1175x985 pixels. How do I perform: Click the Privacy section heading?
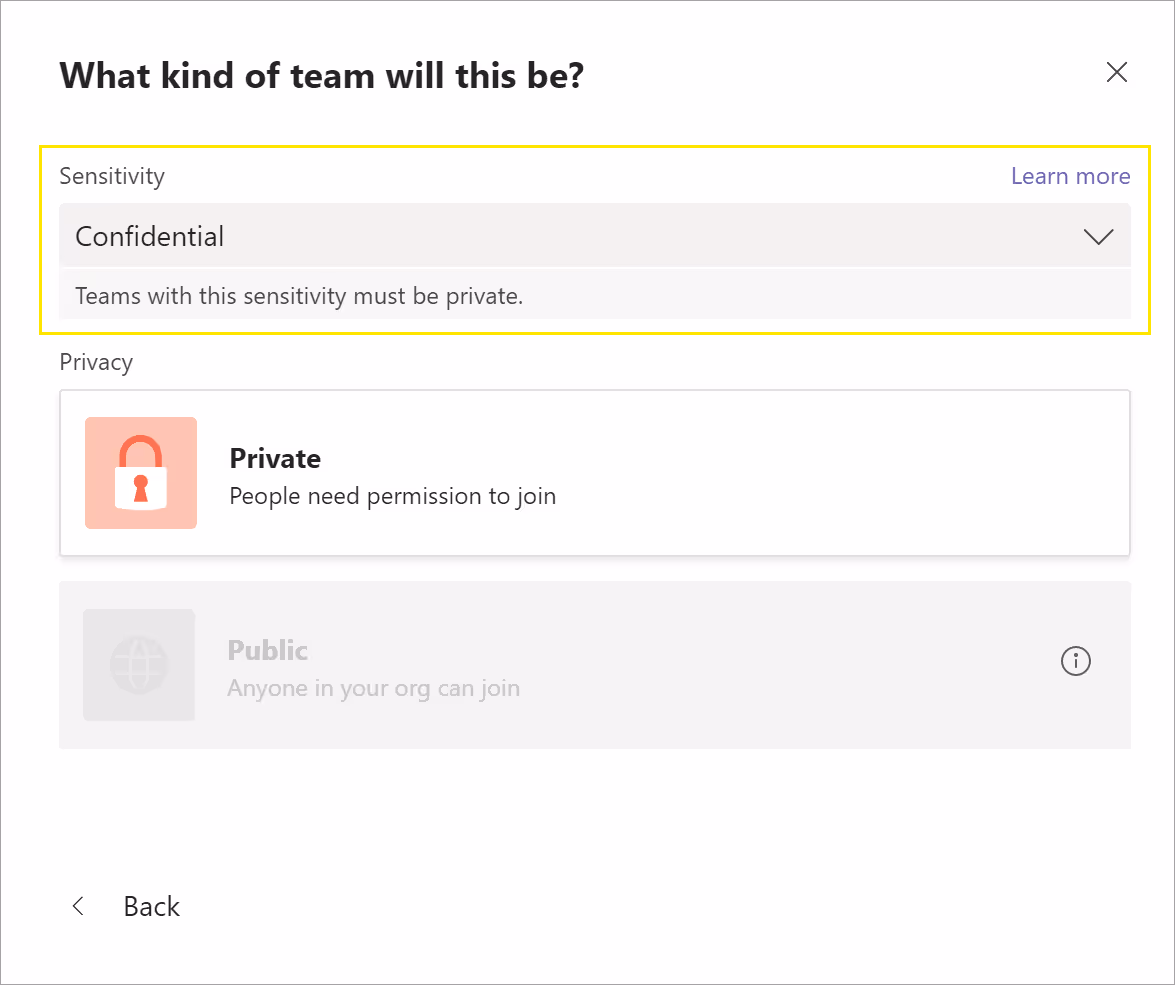click(96, 362)
